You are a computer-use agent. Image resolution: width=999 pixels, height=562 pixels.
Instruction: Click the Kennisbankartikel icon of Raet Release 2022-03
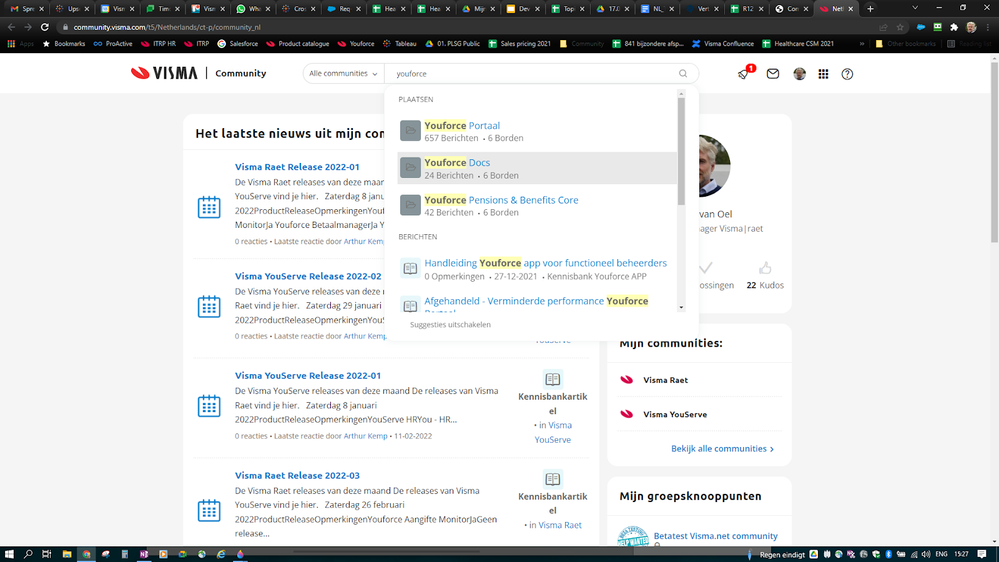click(552, 479)
